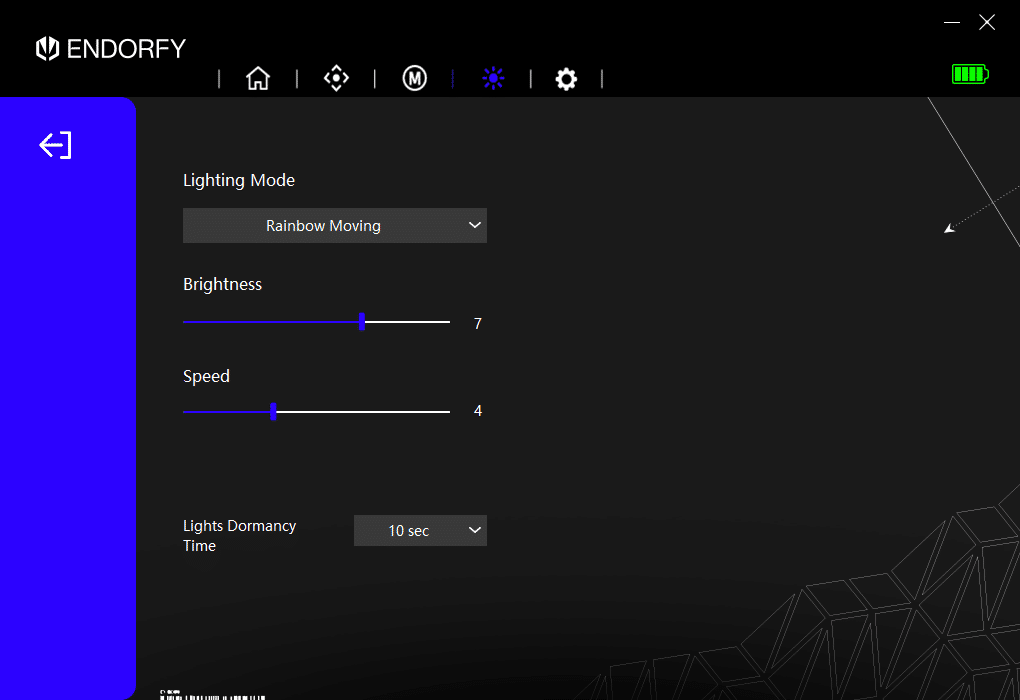Click the Brightness slider handle
Screen dimensions: 1020x700
[362, 322]
